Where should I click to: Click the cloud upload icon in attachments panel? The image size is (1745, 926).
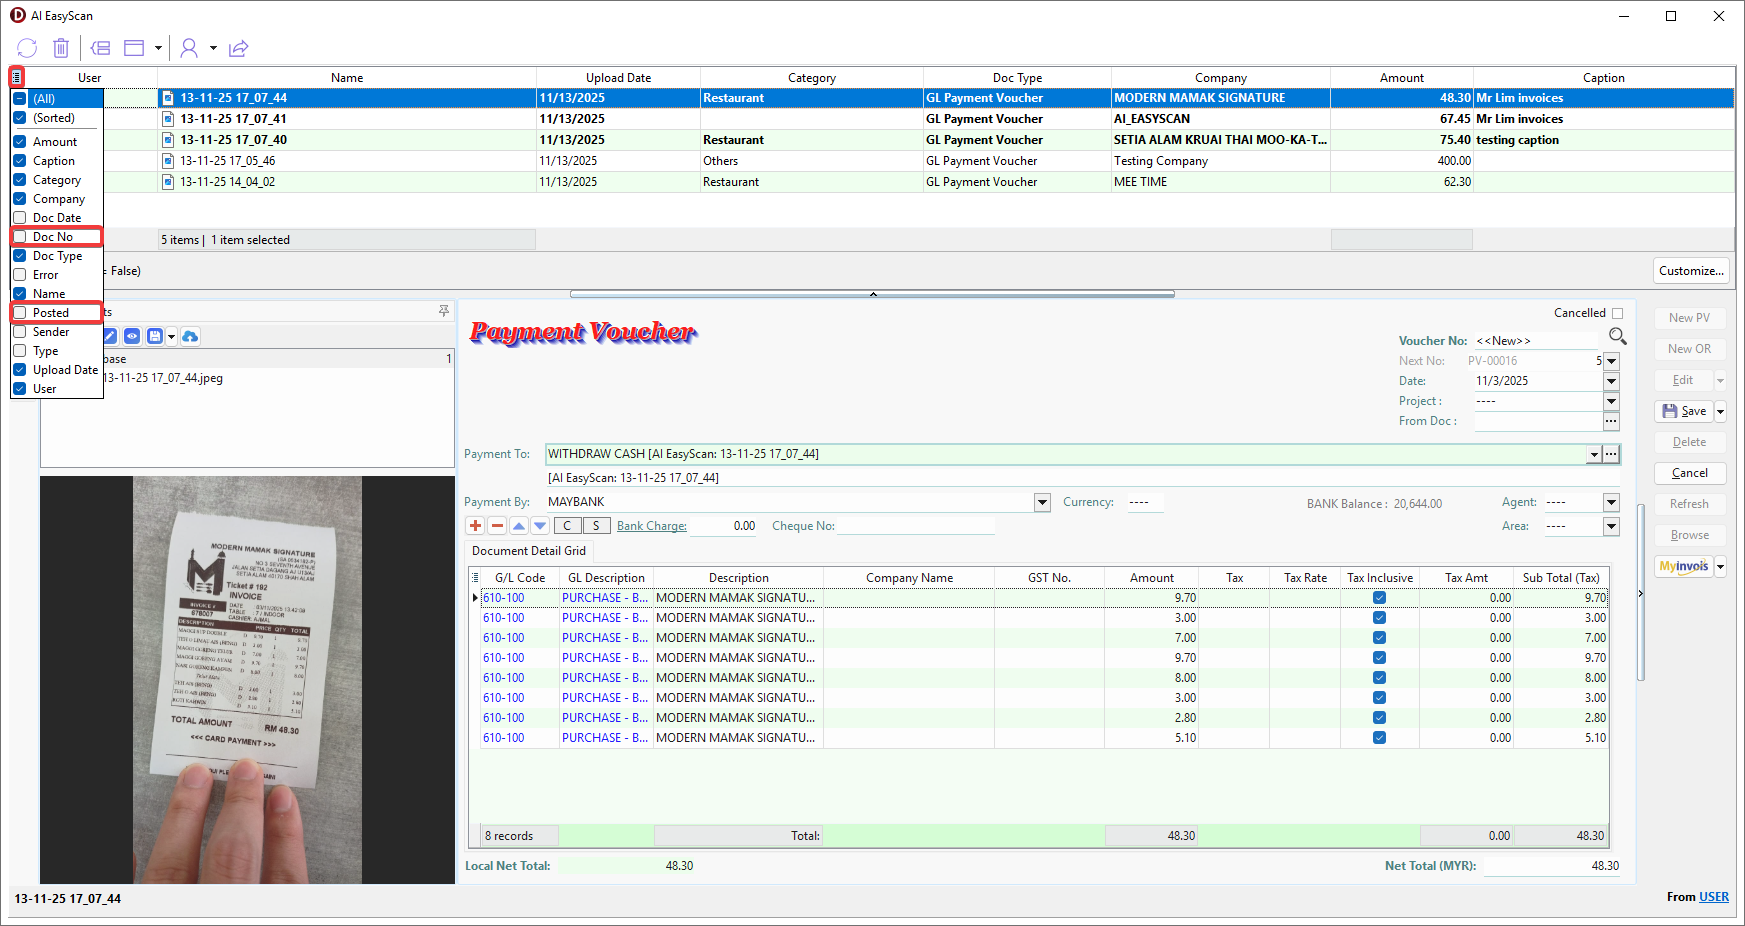tap(190, 336)
